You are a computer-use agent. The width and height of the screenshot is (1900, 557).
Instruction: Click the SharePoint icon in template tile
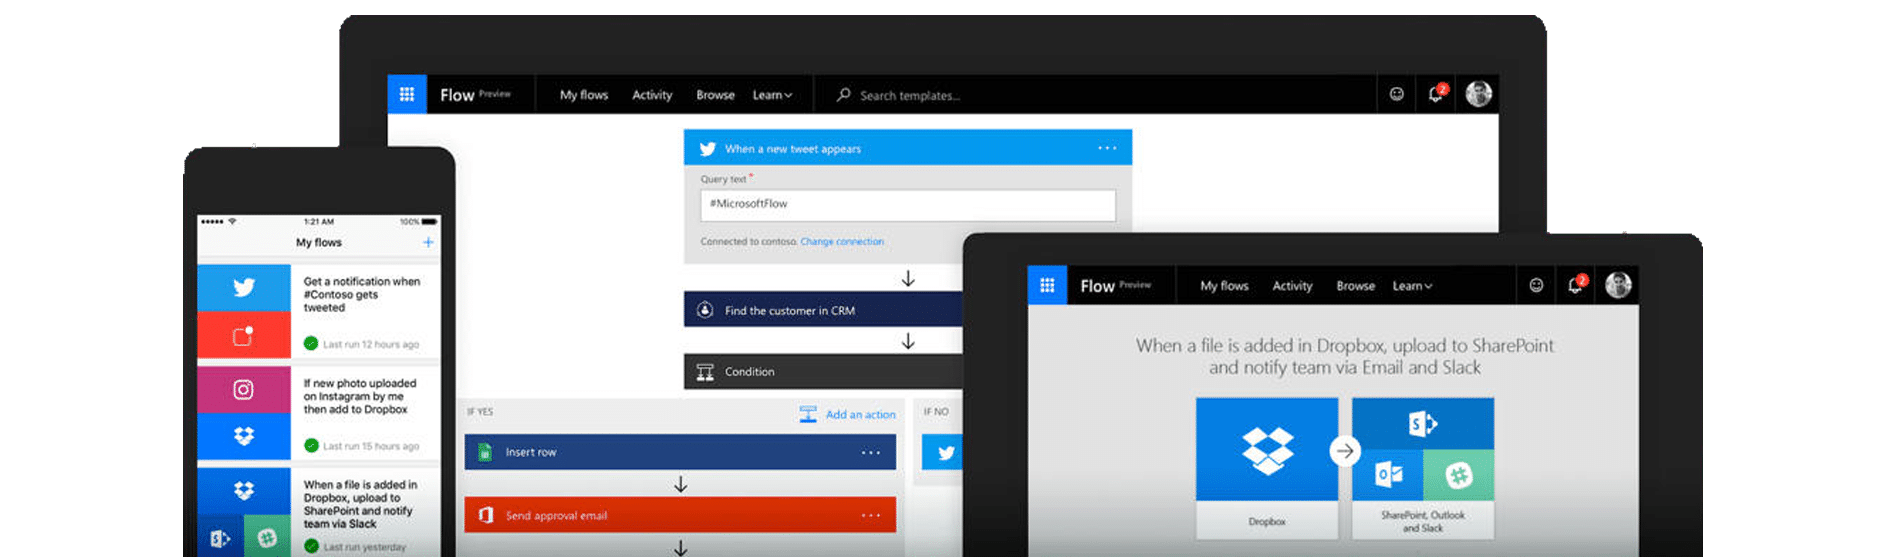(x=1423, y=423)
